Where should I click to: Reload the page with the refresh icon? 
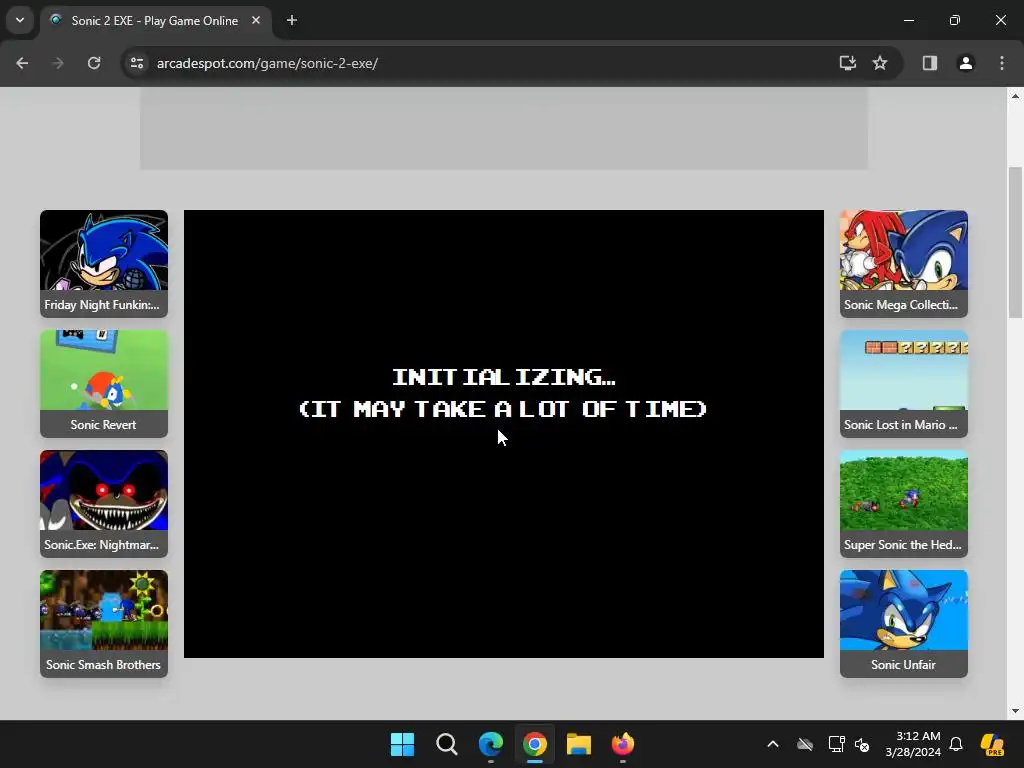(x=94, y=63)
